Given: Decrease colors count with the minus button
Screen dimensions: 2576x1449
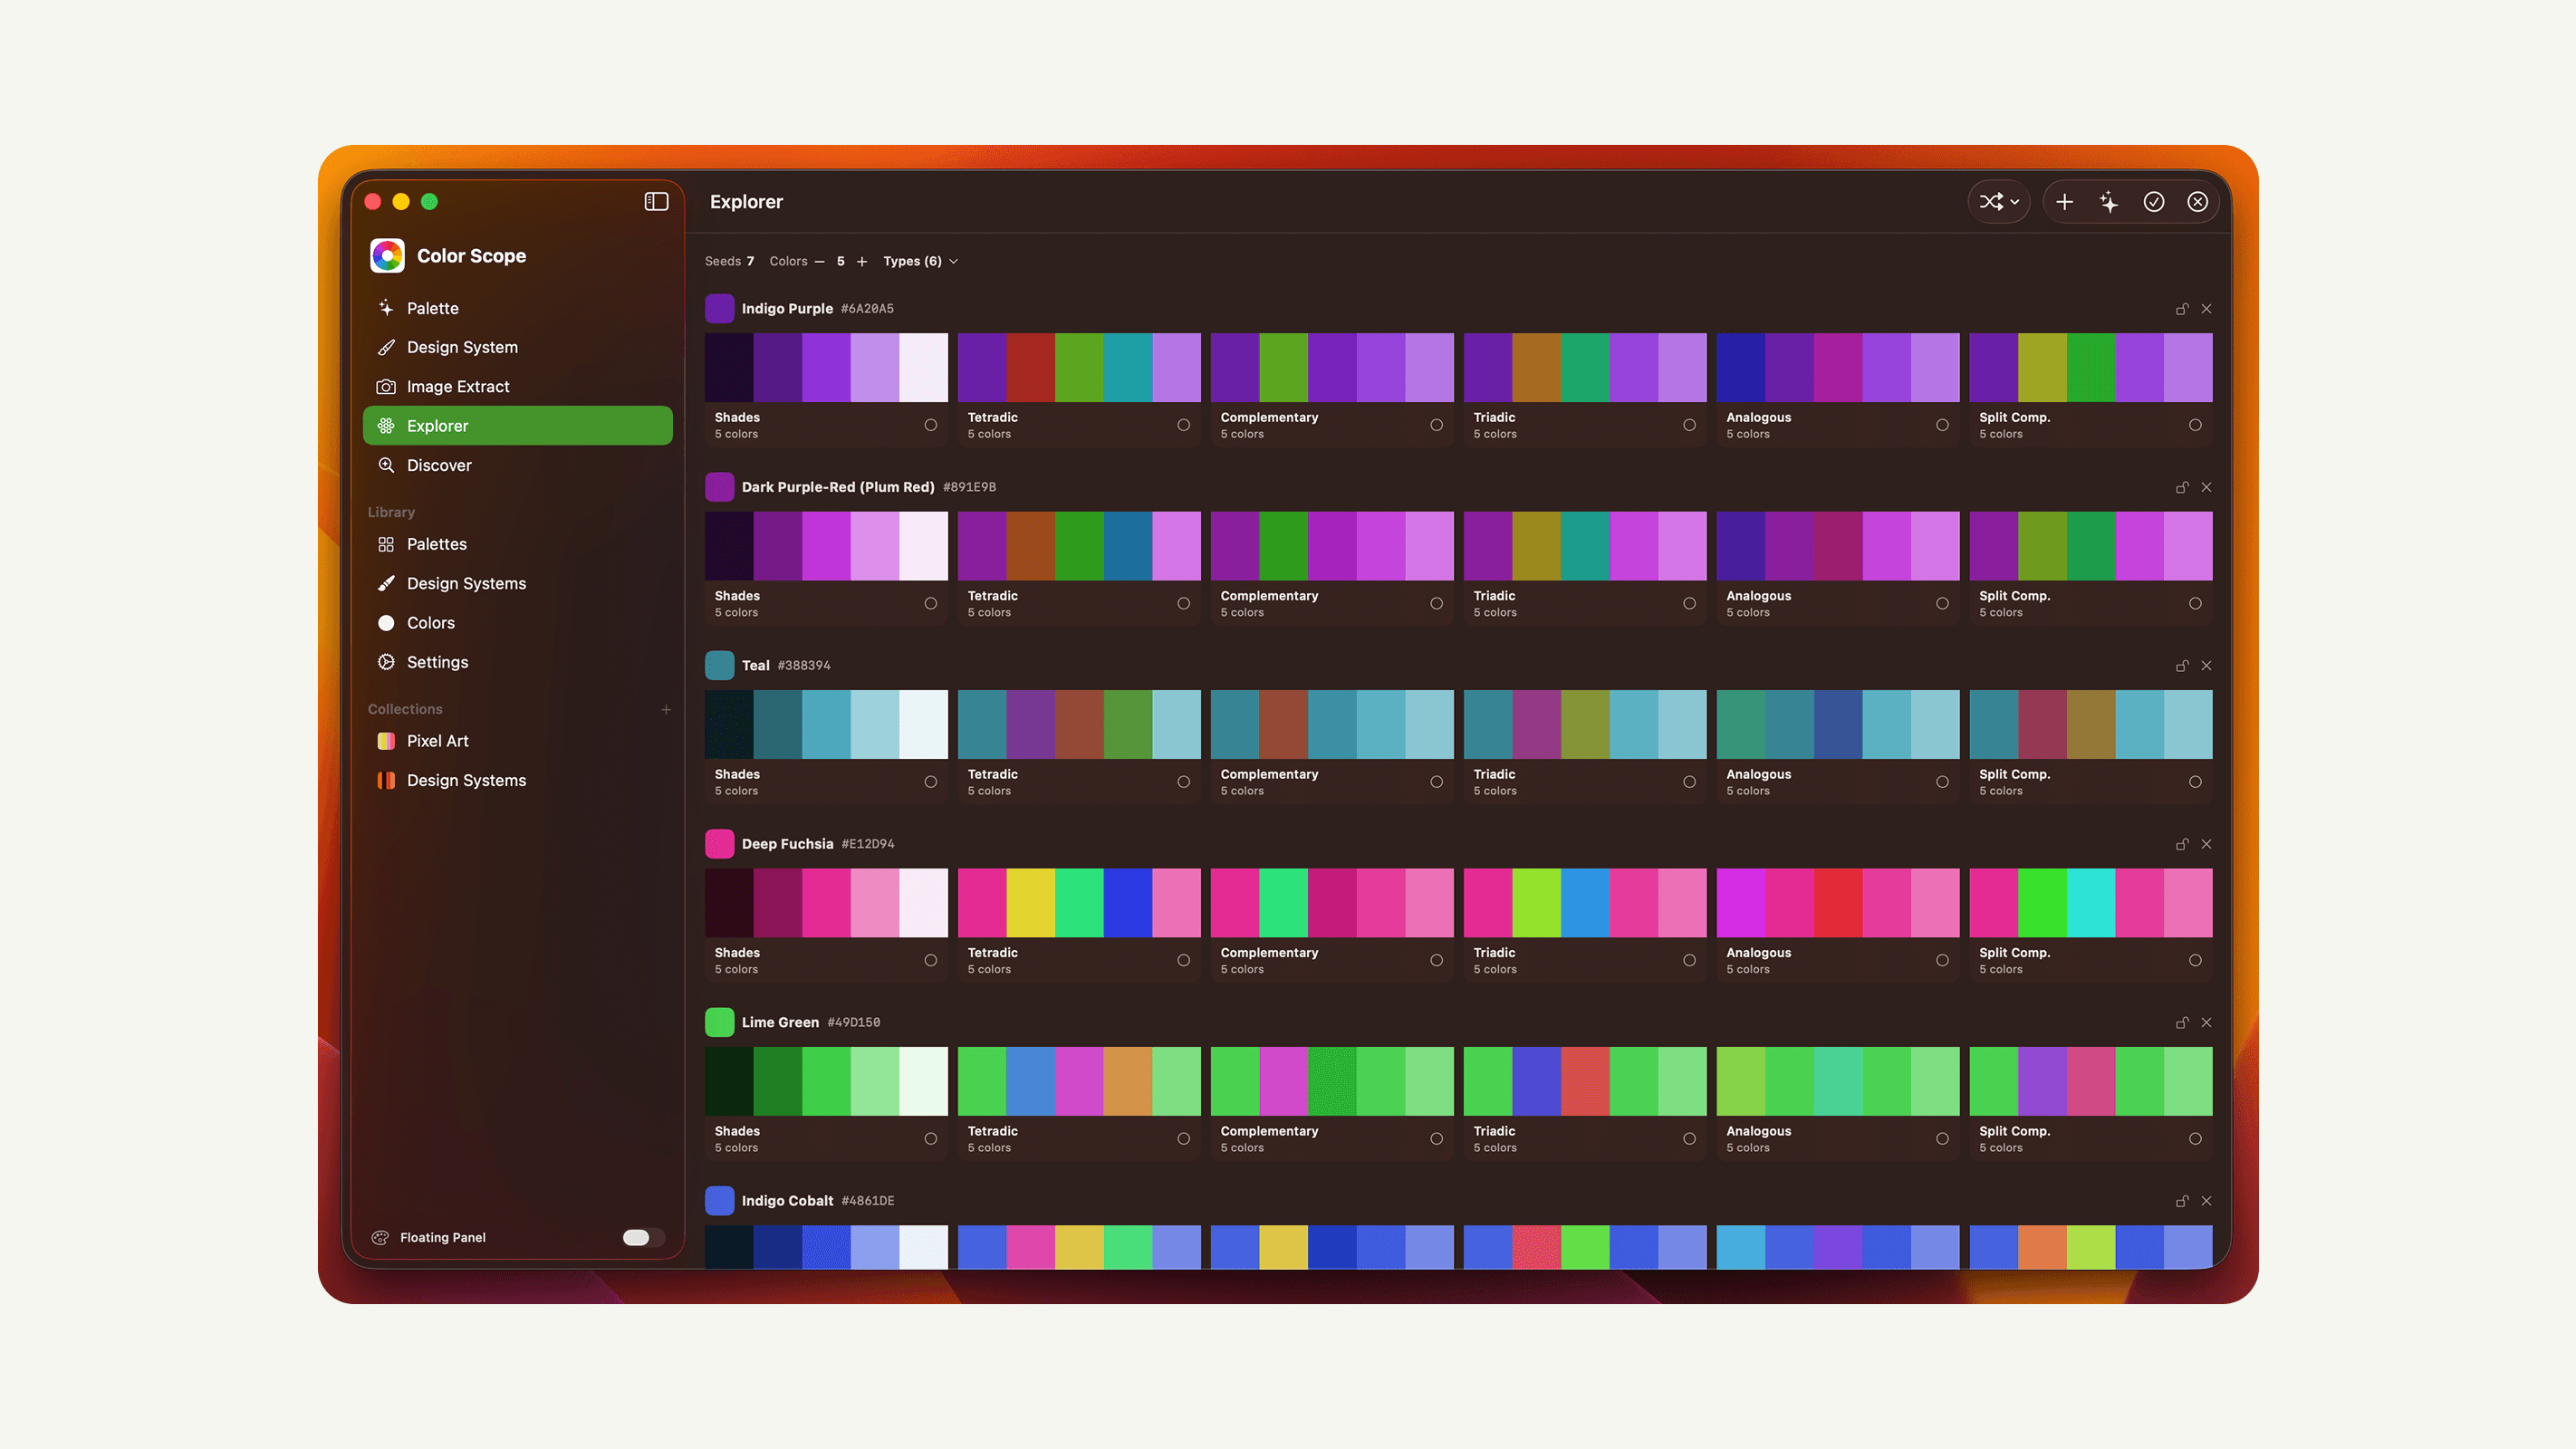Looking at the screenshot, I should pos(820,261).
